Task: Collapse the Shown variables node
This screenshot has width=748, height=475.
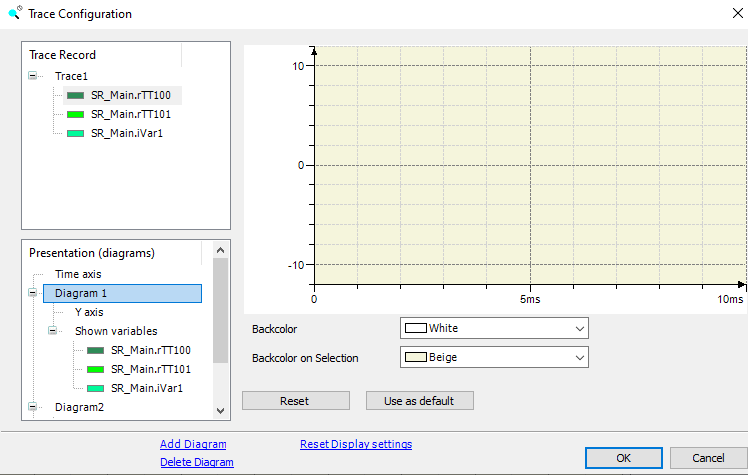Action: pos(53,331)
